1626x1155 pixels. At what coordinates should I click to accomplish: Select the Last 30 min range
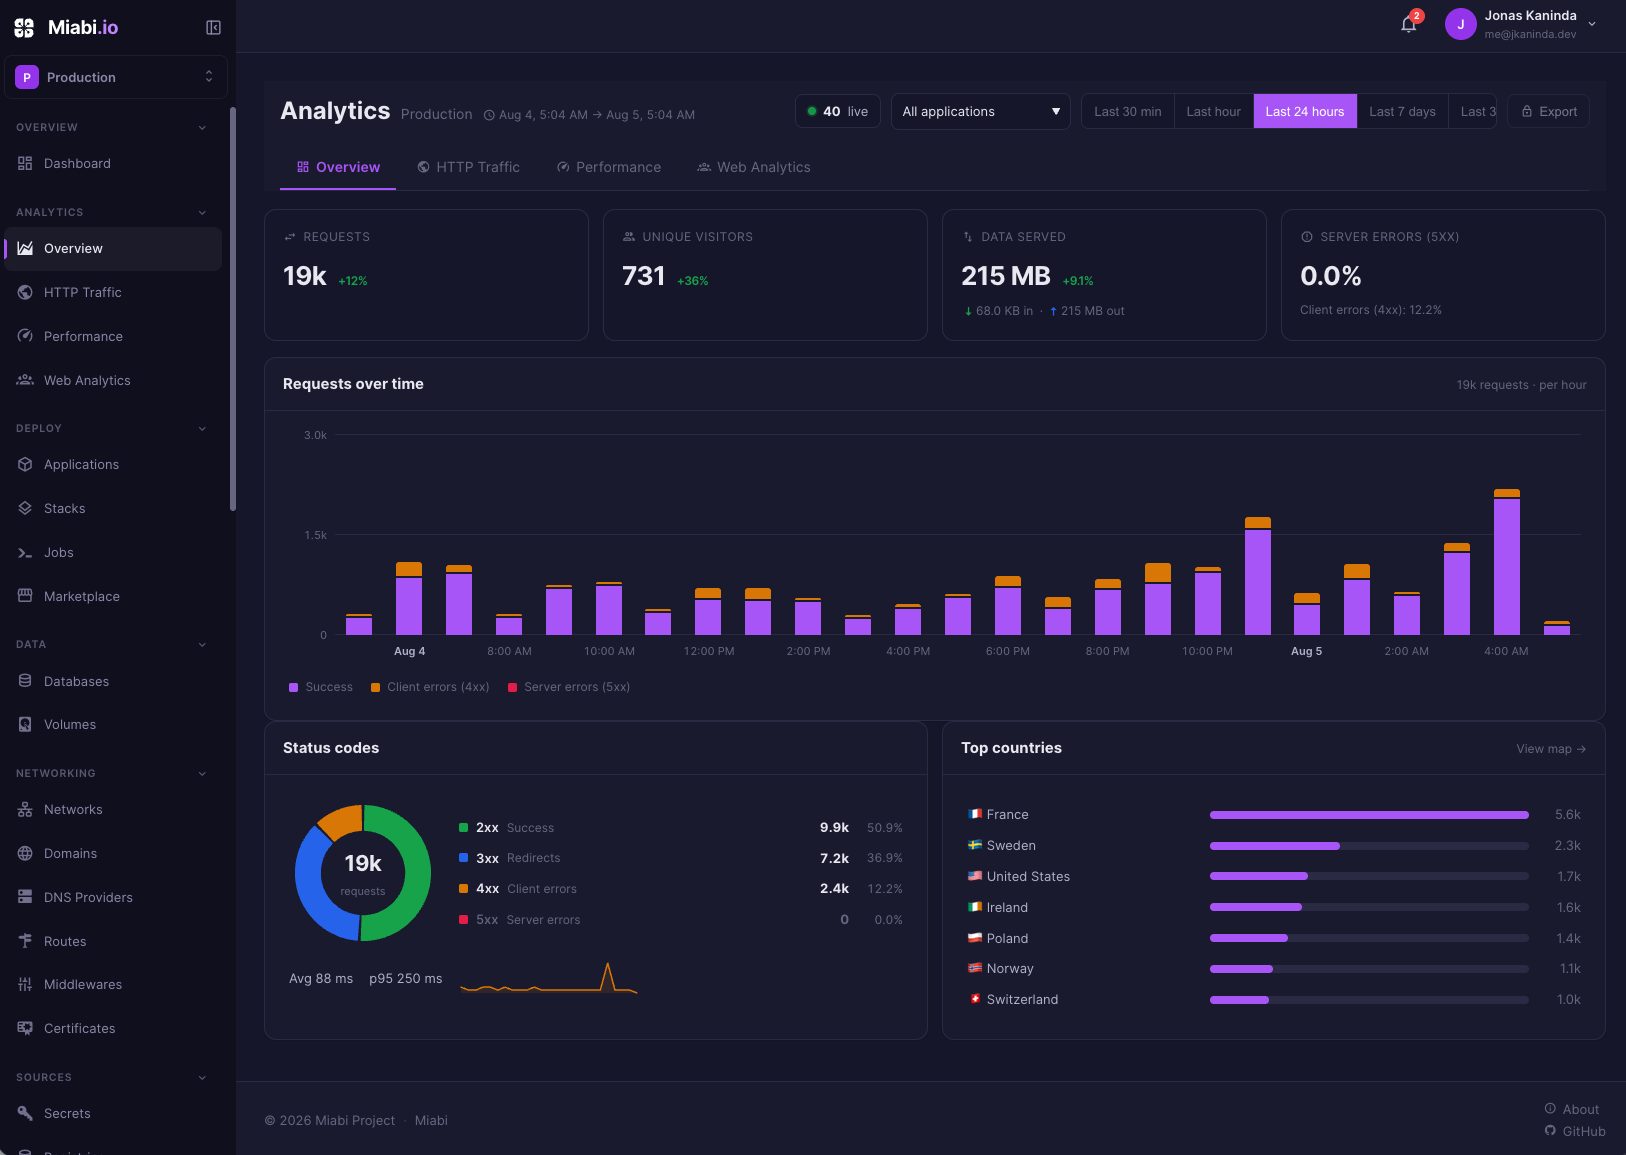pyautogui.click(x=1128, y=111)
